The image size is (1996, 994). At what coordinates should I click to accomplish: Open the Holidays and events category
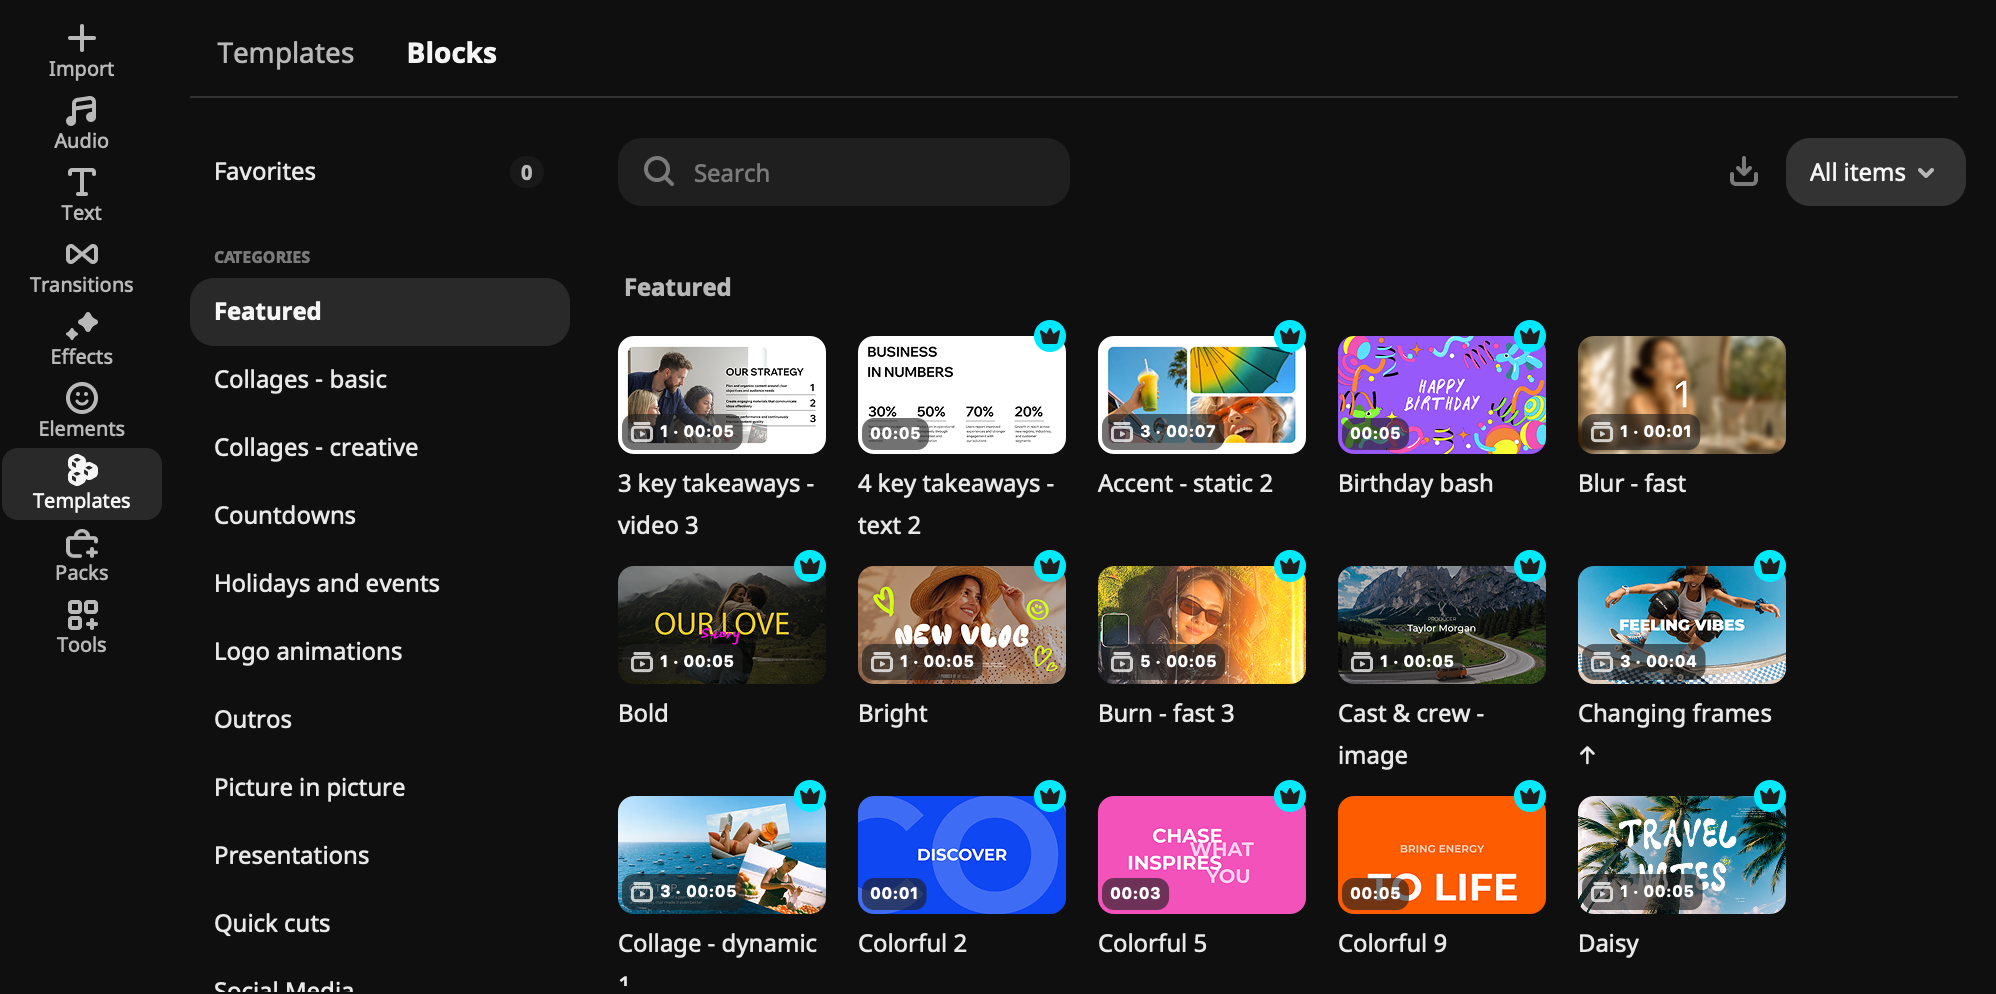click(x=380, y=584)
